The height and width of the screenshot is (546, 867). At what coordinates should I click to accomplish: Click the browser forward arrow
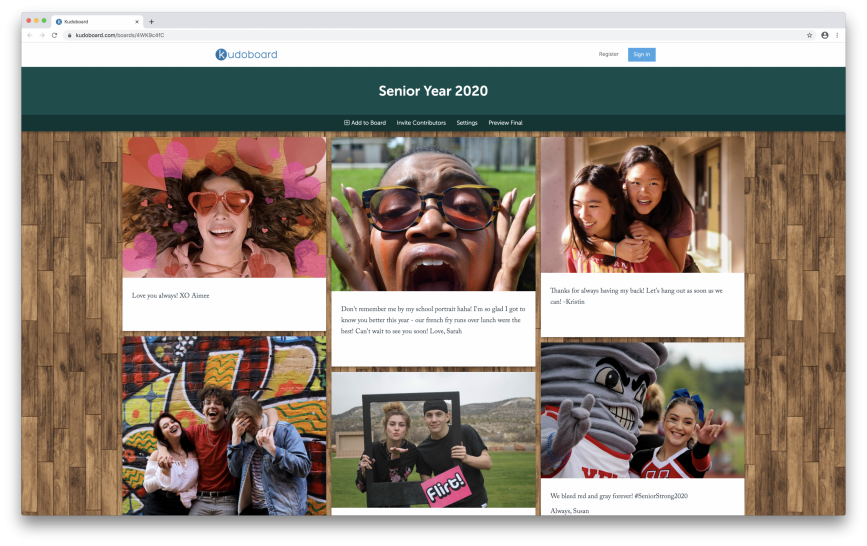click(x=42, y=35)
